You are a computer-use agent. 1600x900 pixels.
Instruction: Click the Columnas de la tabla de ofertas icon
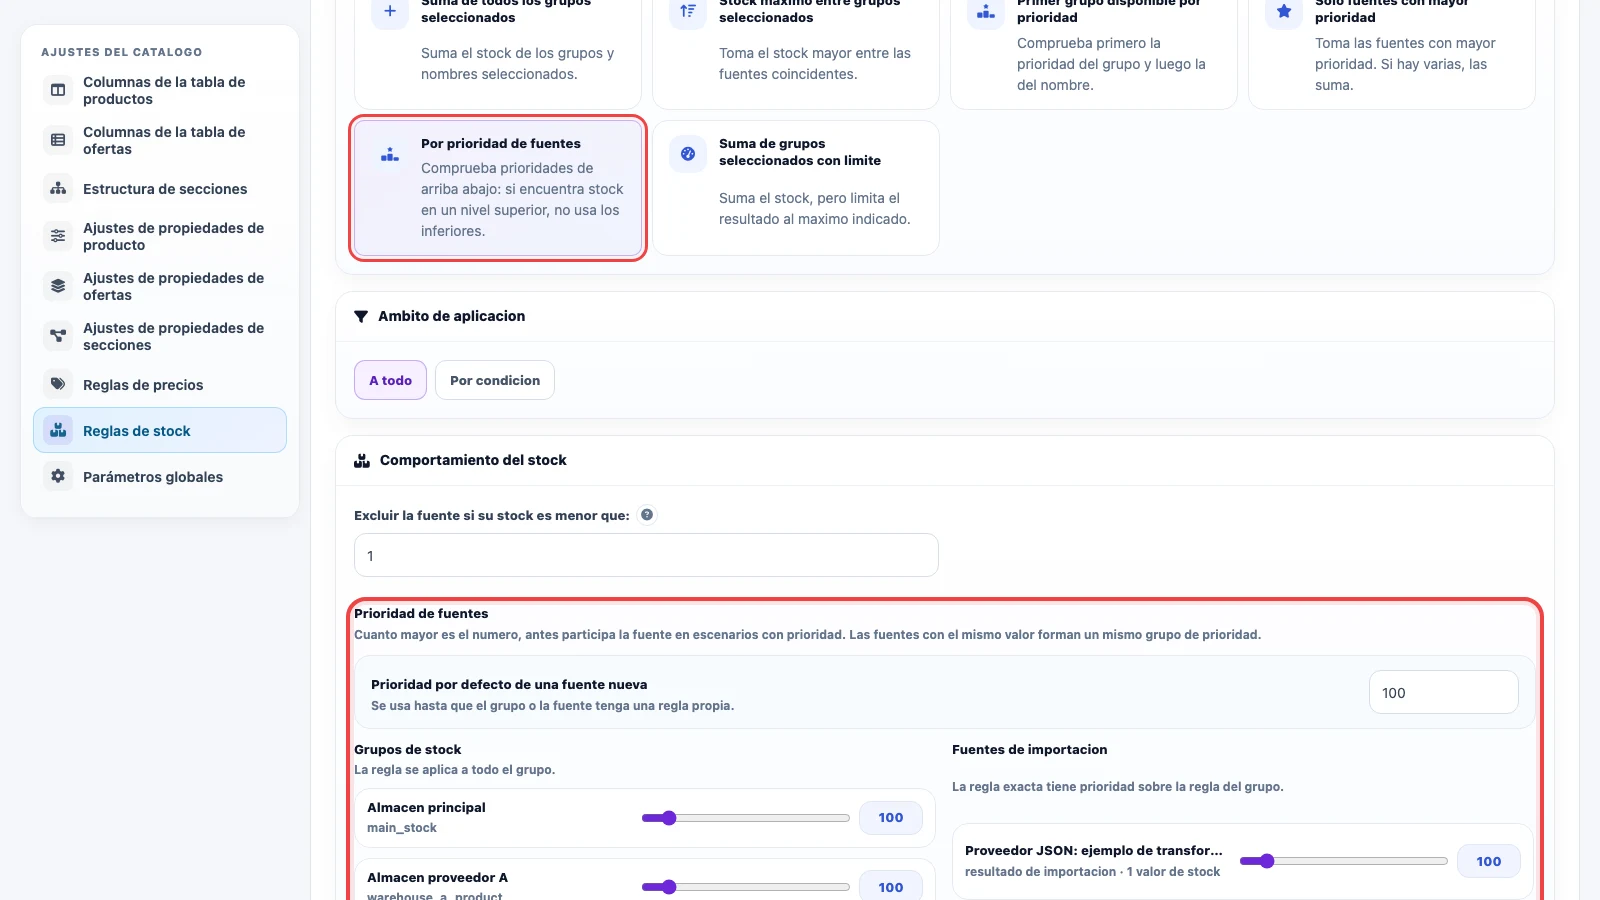click(x=58, y=140)
